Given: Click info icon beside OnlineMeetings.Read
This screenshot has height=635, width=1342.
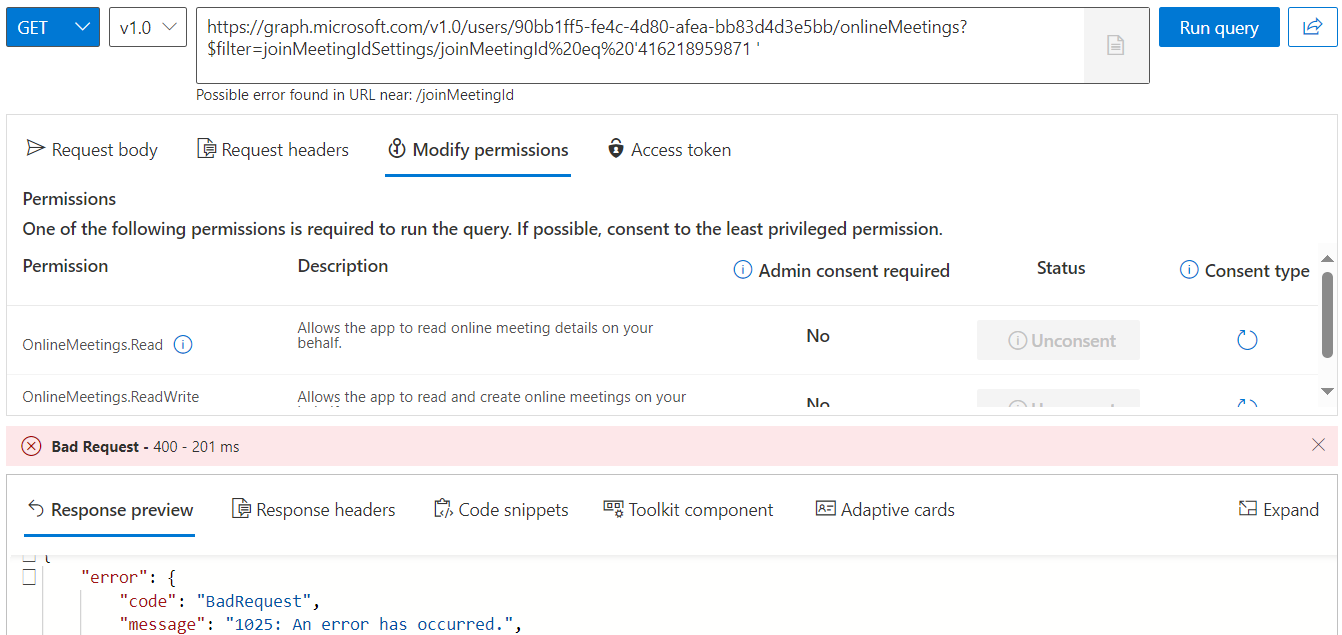Looking at the screenshot, I should tap(183, 345).
